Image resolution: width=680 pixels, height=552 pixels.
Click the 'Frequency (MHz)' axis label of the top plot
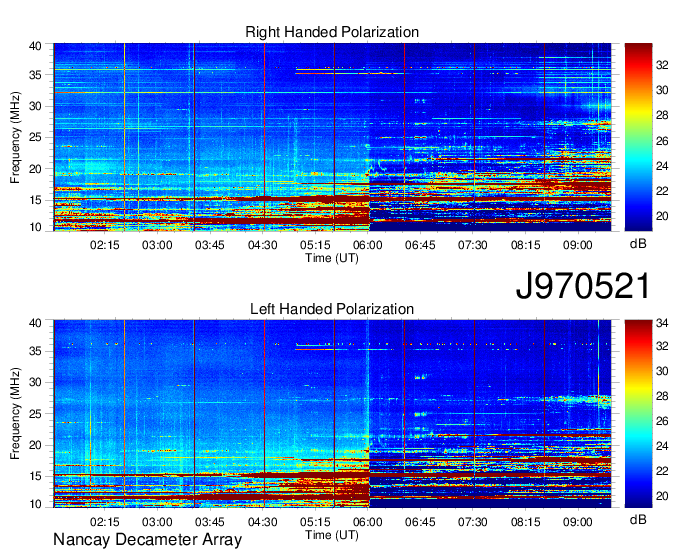coord(15,137)
